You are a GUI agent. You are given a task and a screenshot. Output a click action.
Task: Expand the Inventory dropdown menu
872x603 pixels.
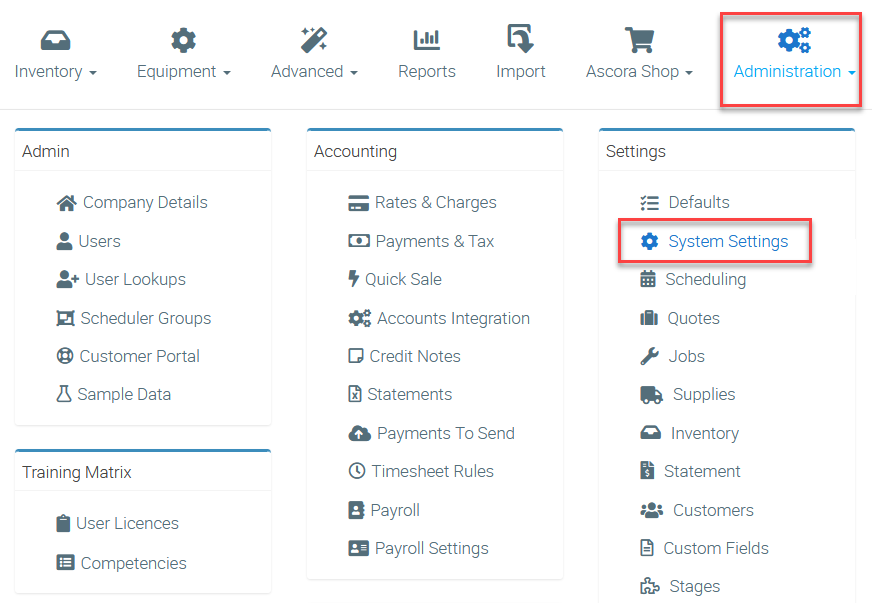click(56, 72)
